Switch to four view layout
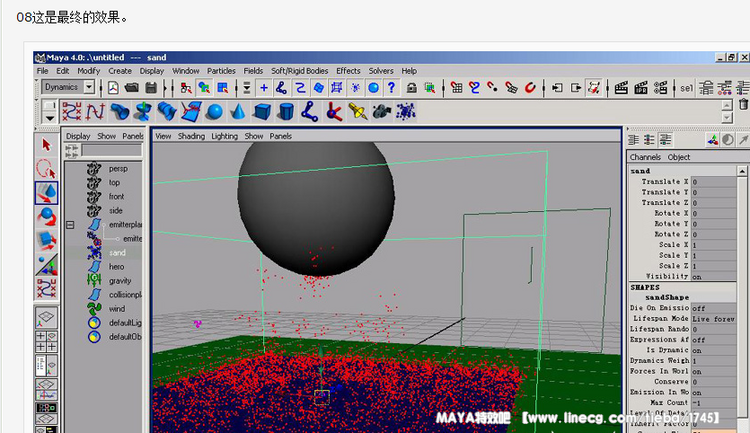This screenshot has width=750, height=433. click(x=46, y=341)
